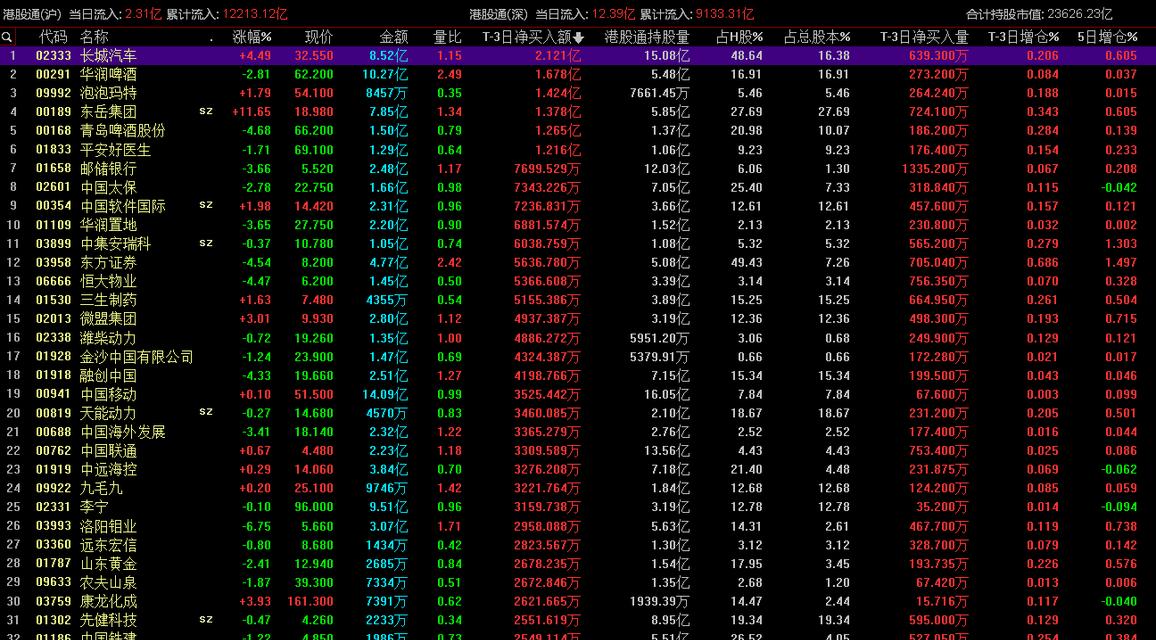Viewport: 1156px width, 640px height.
Task: Sort by 现价 column header
Action: pos(319,37)
